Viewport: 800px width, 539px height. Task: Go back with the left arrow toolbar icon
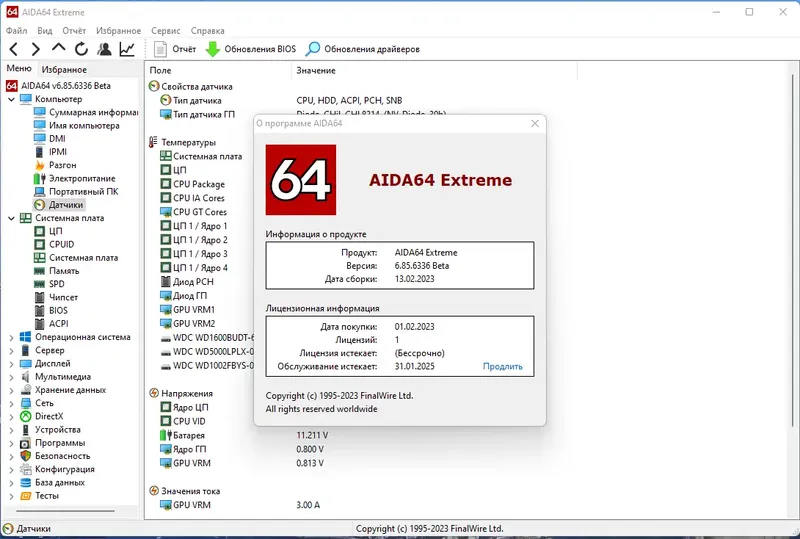point(14,49)
